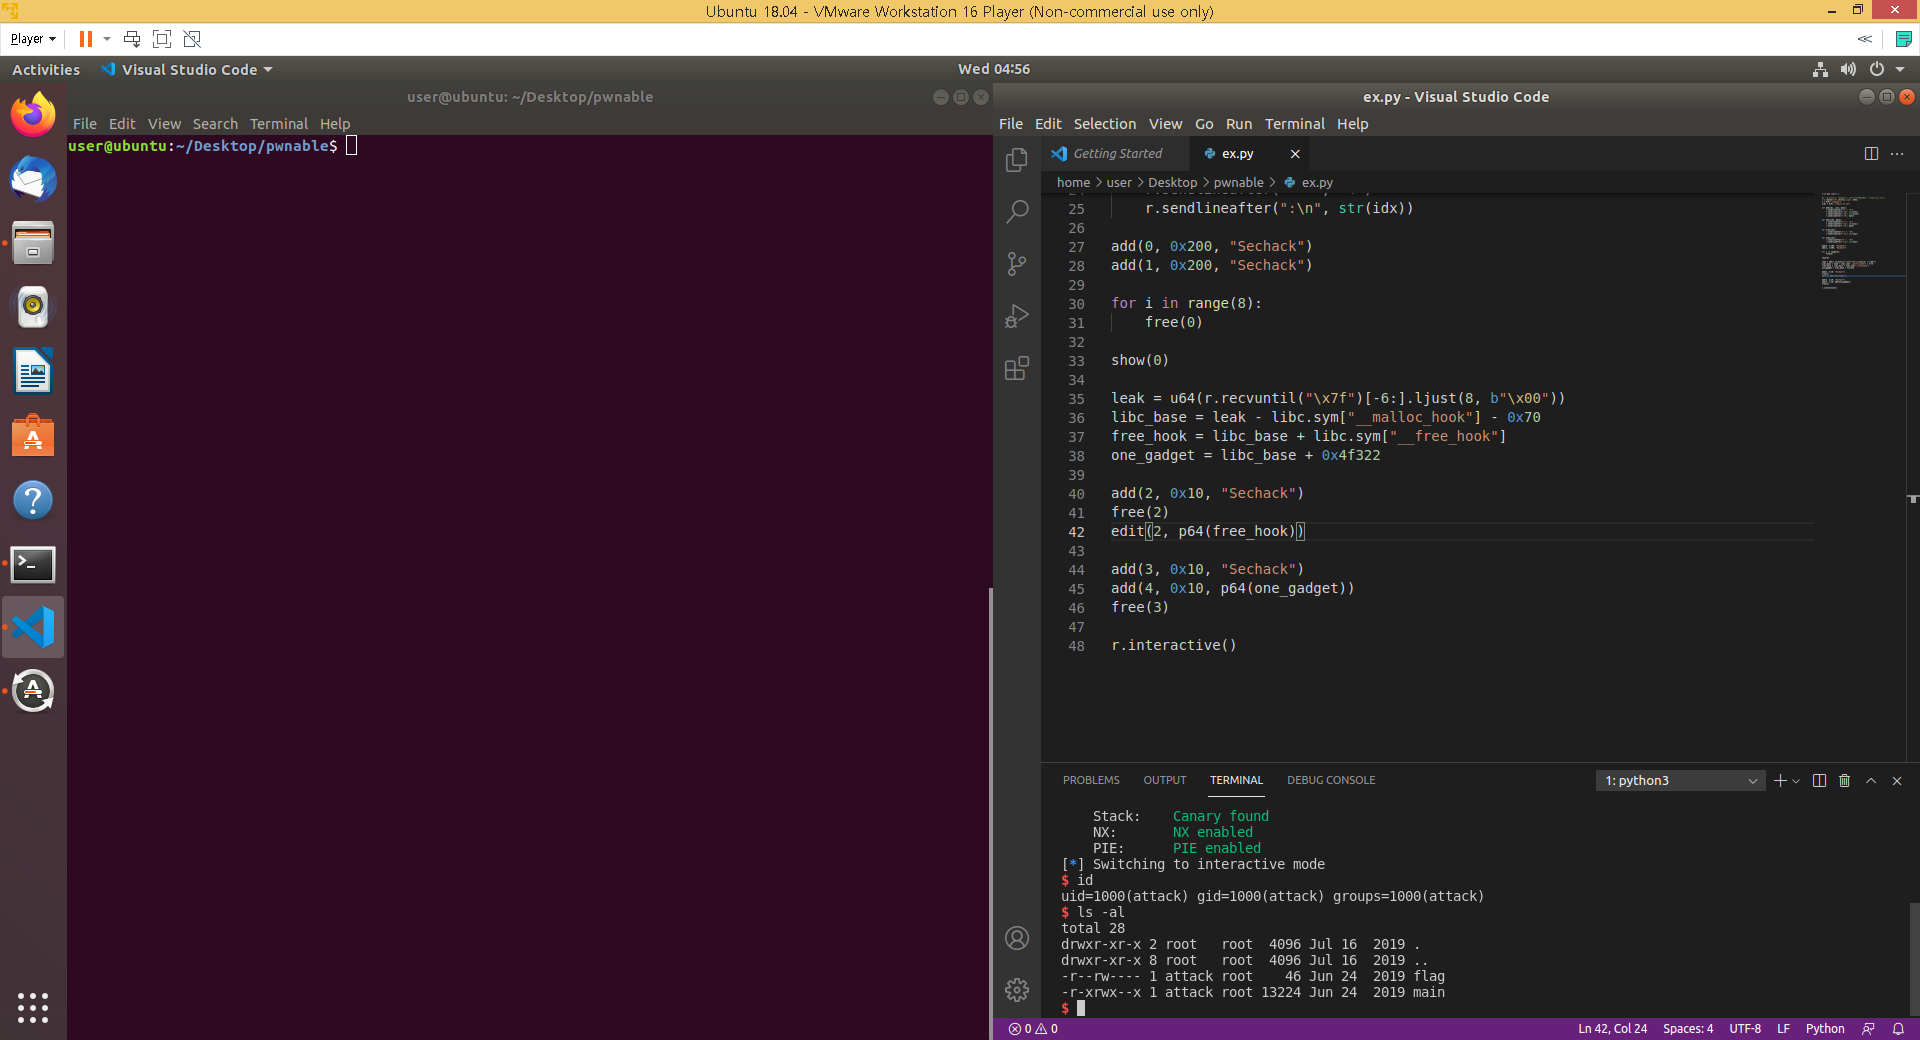This screenshot has width=1920, height=1040.
Task: Open the 1: python3 terminal selector dropdown
Action: (1680, 781)
